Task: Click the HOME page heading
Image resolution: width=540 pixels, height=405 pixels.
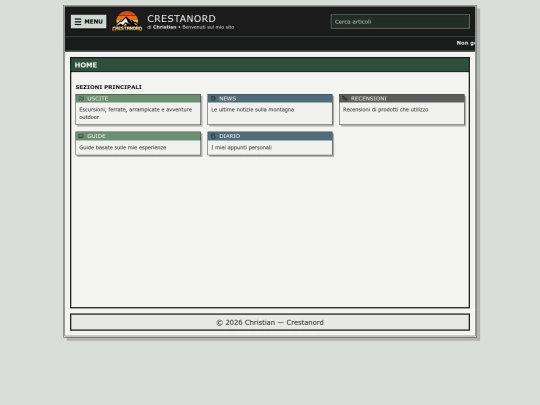Action: coord(86,65)
